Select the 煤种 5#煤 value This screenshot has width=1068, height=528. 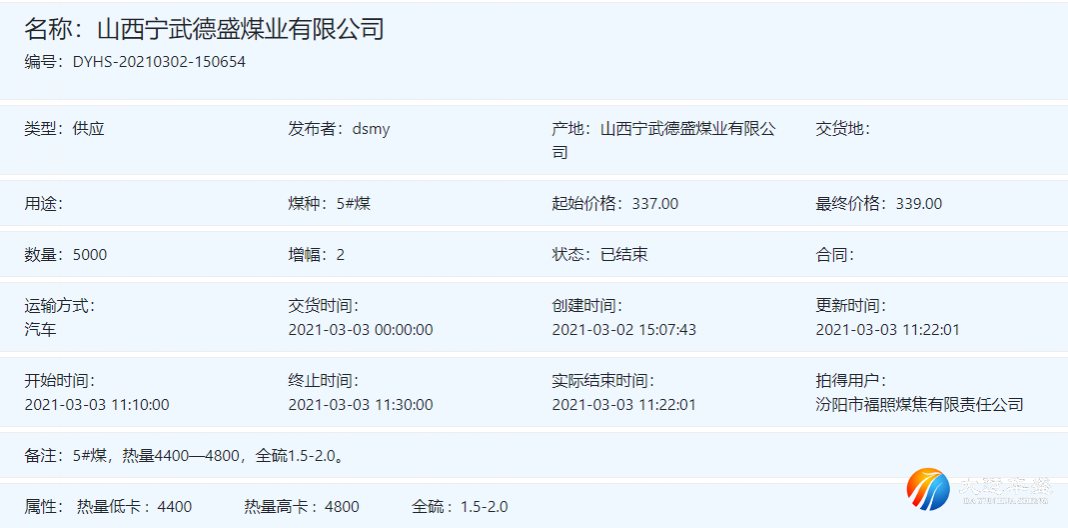[354, 204]
